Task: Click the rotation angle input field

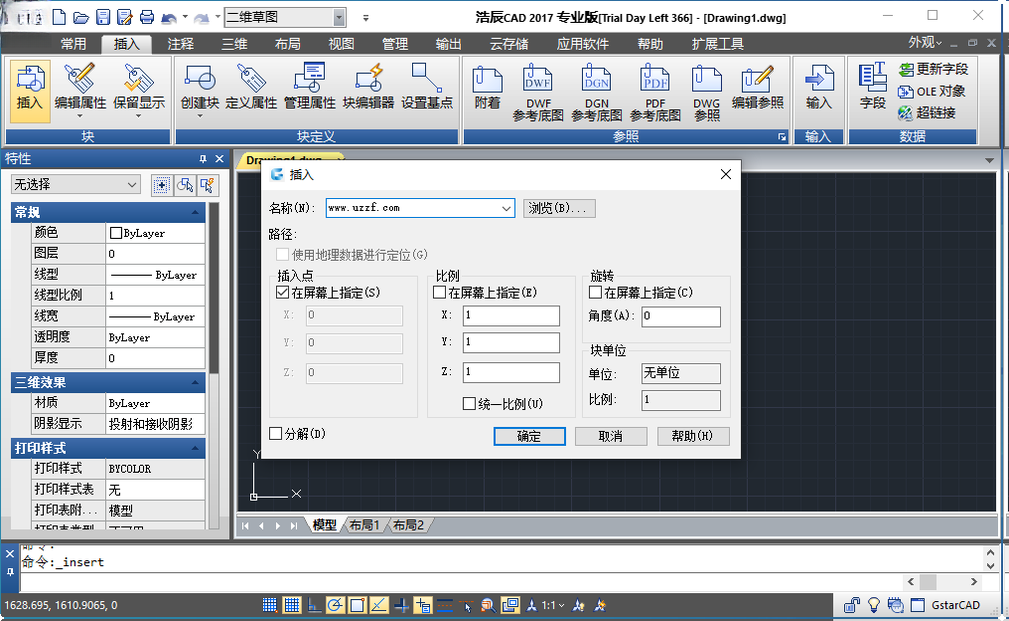Action: coord(681,316)
